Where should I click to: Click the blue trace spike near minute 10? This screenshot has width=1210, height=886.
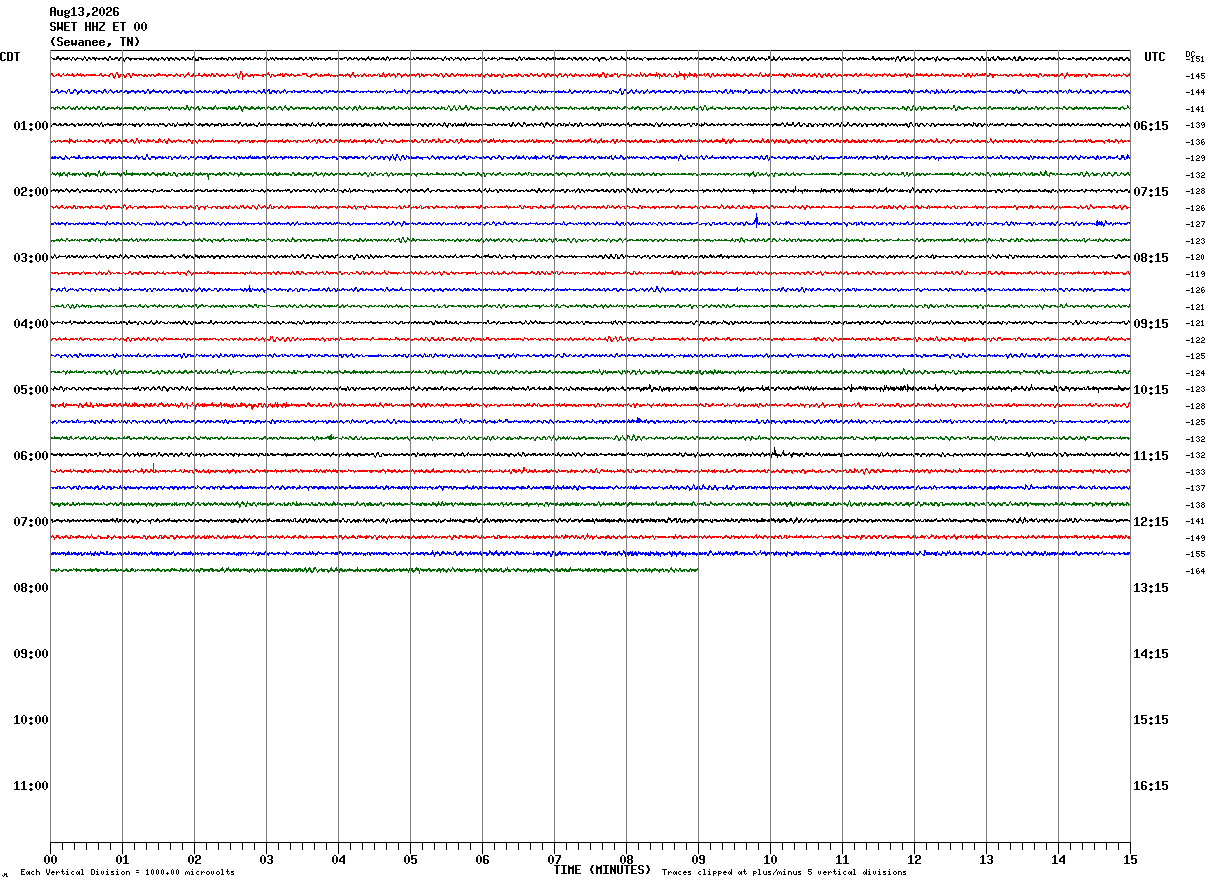(757, 219)
